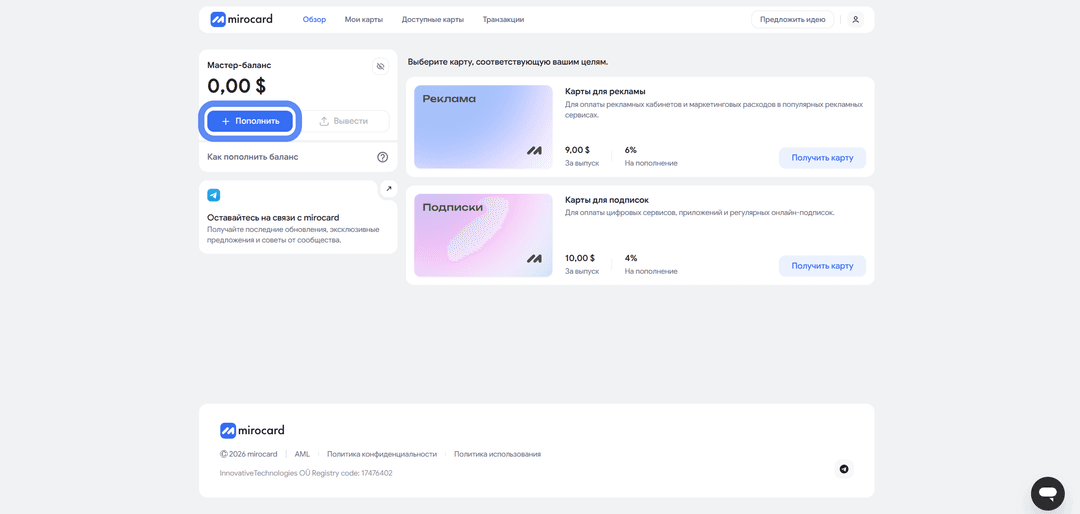
Task: Open the support chat bubble
Action: click(x=1048, y=493)
